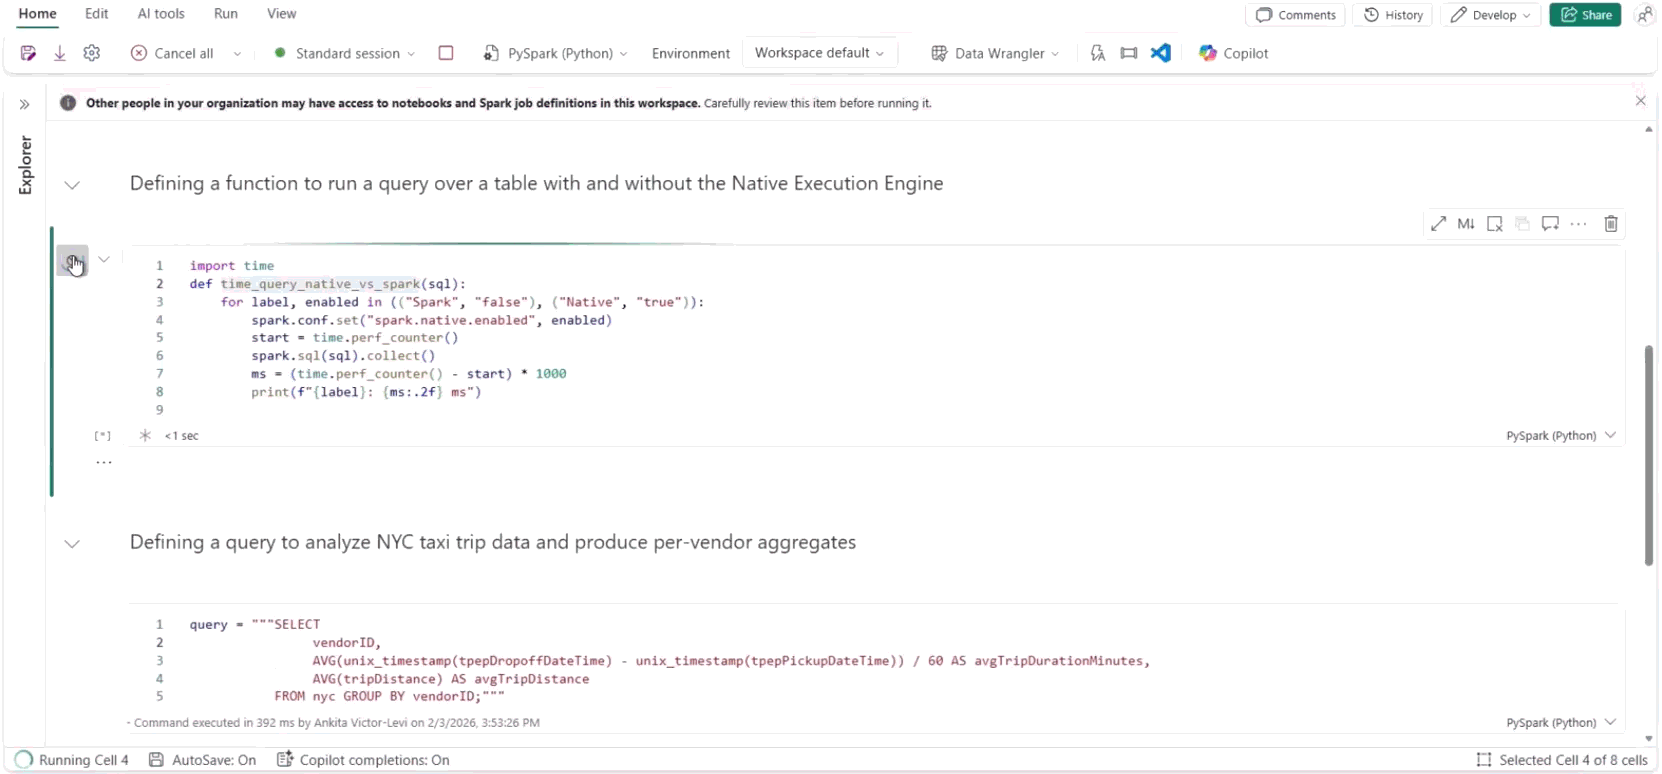
Task: Open the ellipsis below the running cell
Action: point(104,463)
